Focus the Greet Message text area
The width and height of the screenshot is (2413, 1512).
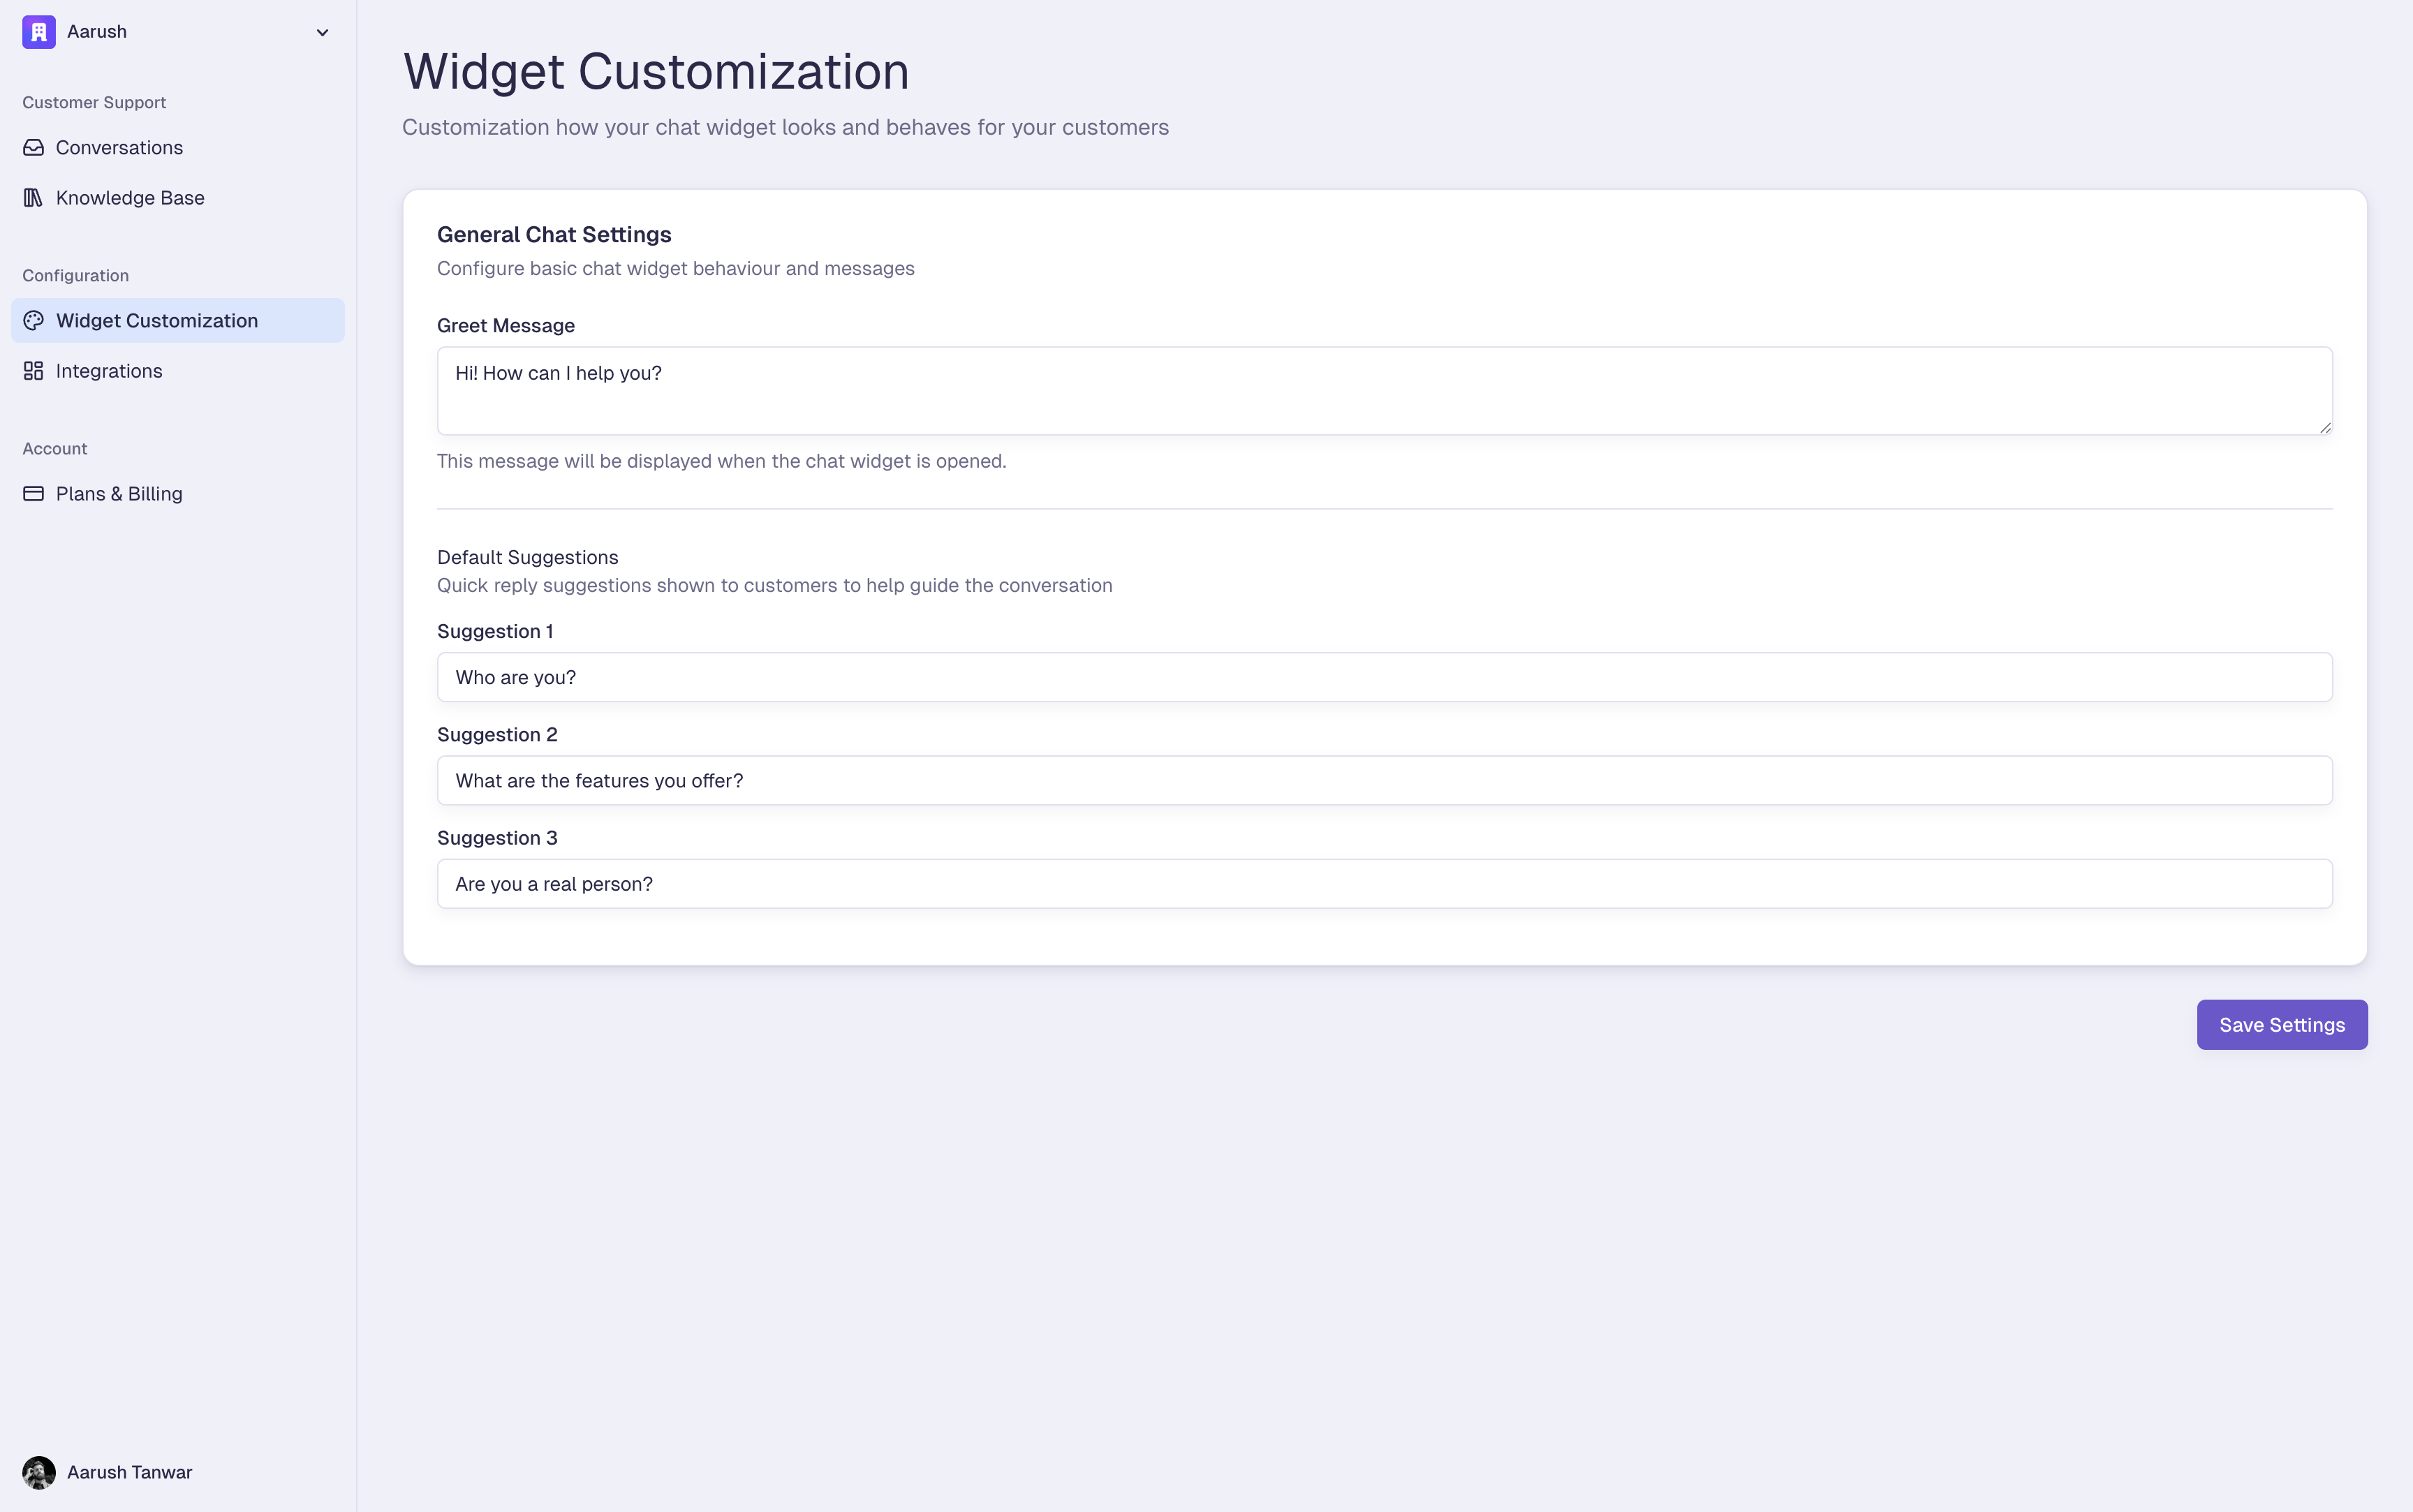click(1384, 391)
